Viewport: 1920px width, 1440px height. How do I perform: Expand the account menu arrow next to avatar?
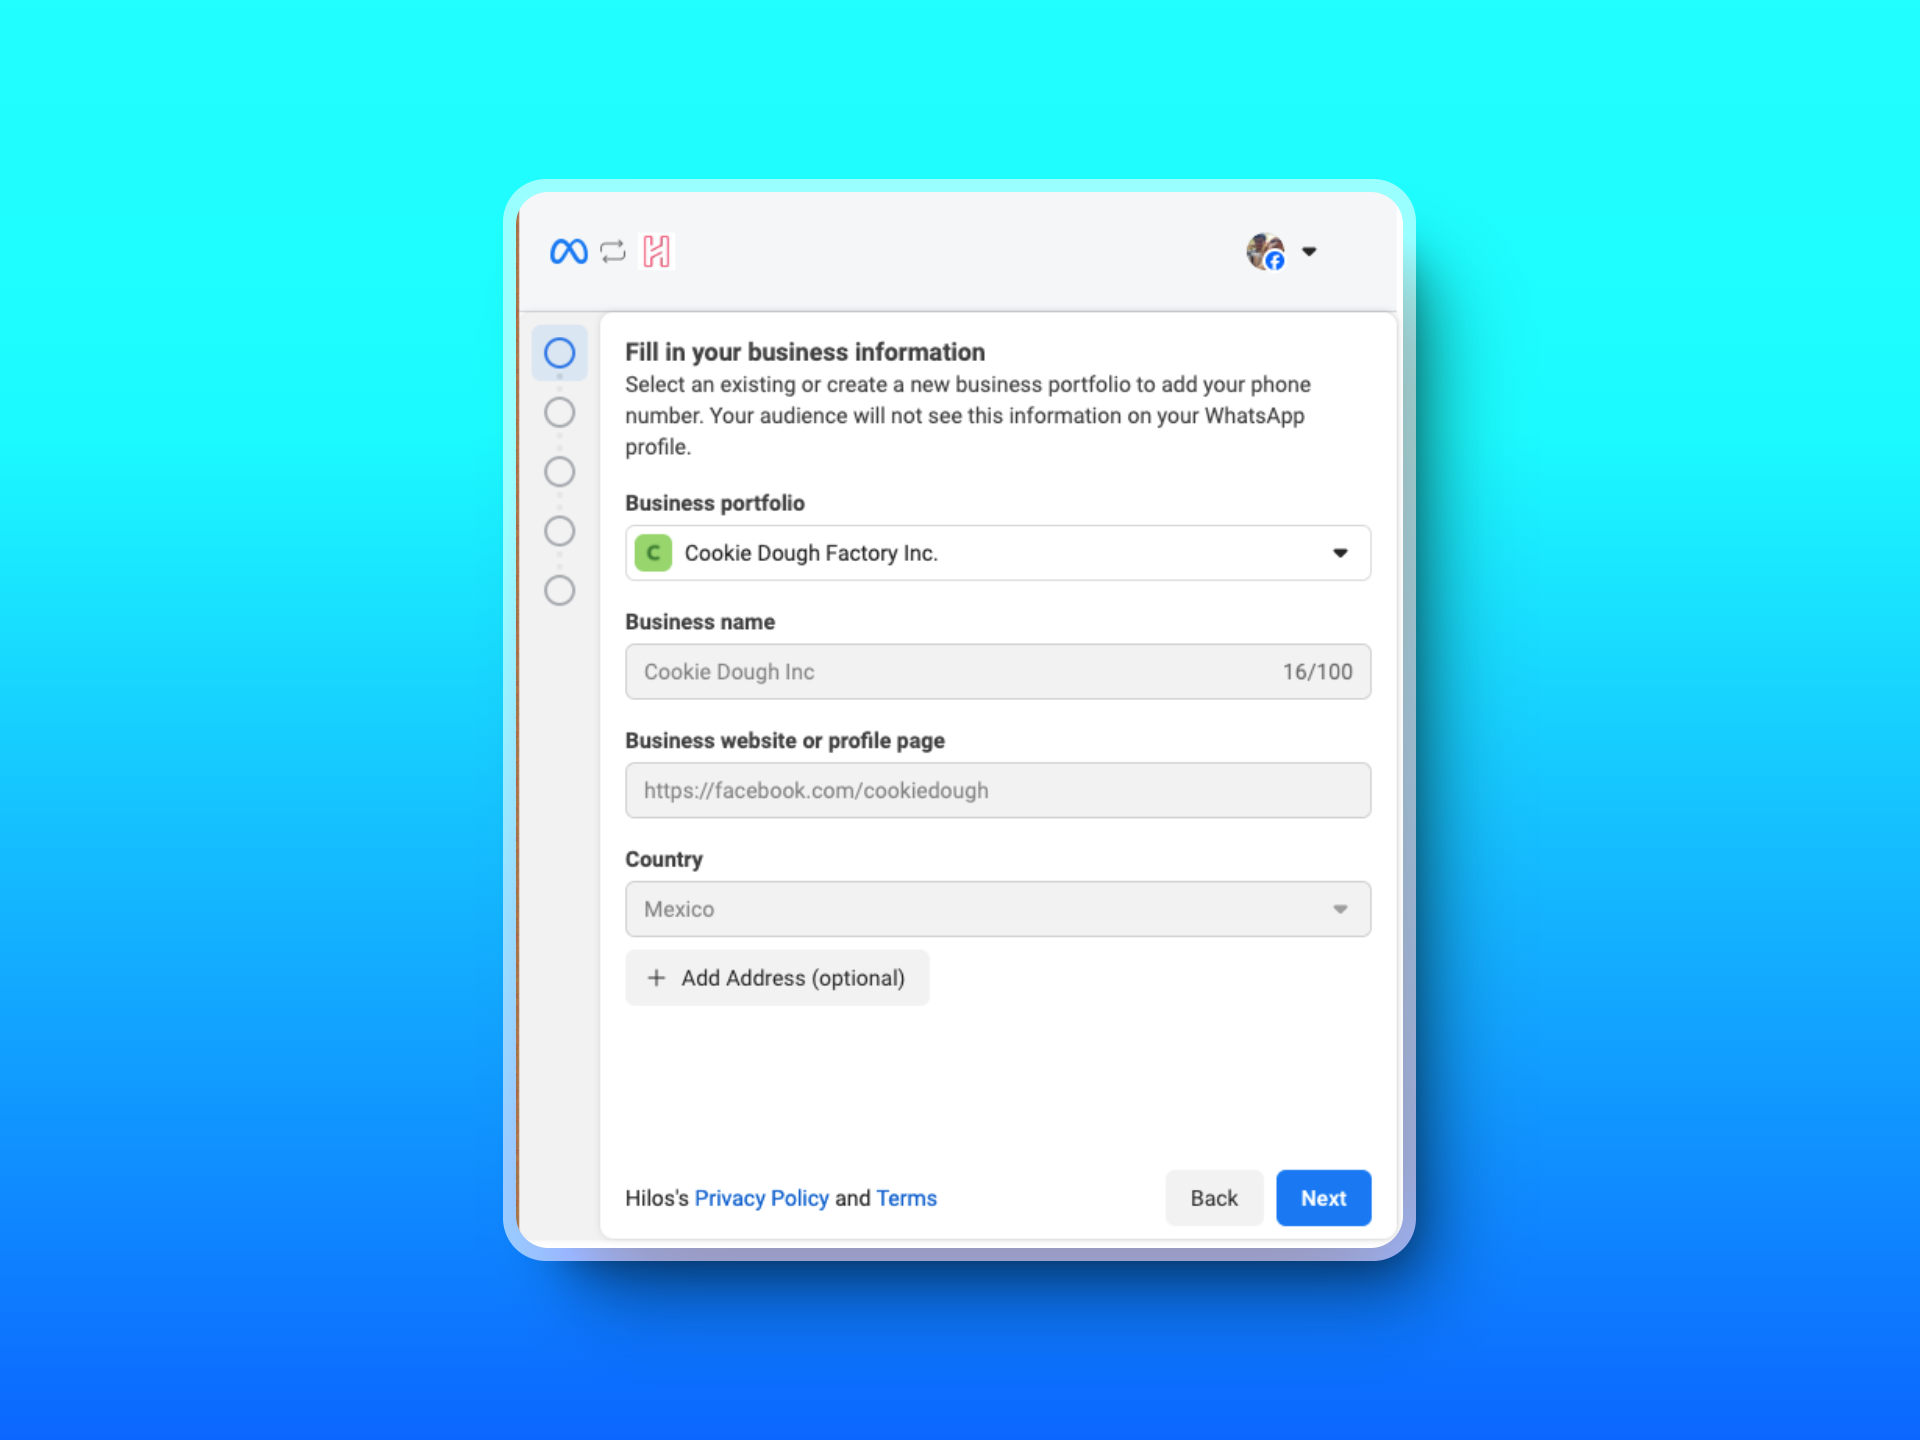click(1309, 251)
